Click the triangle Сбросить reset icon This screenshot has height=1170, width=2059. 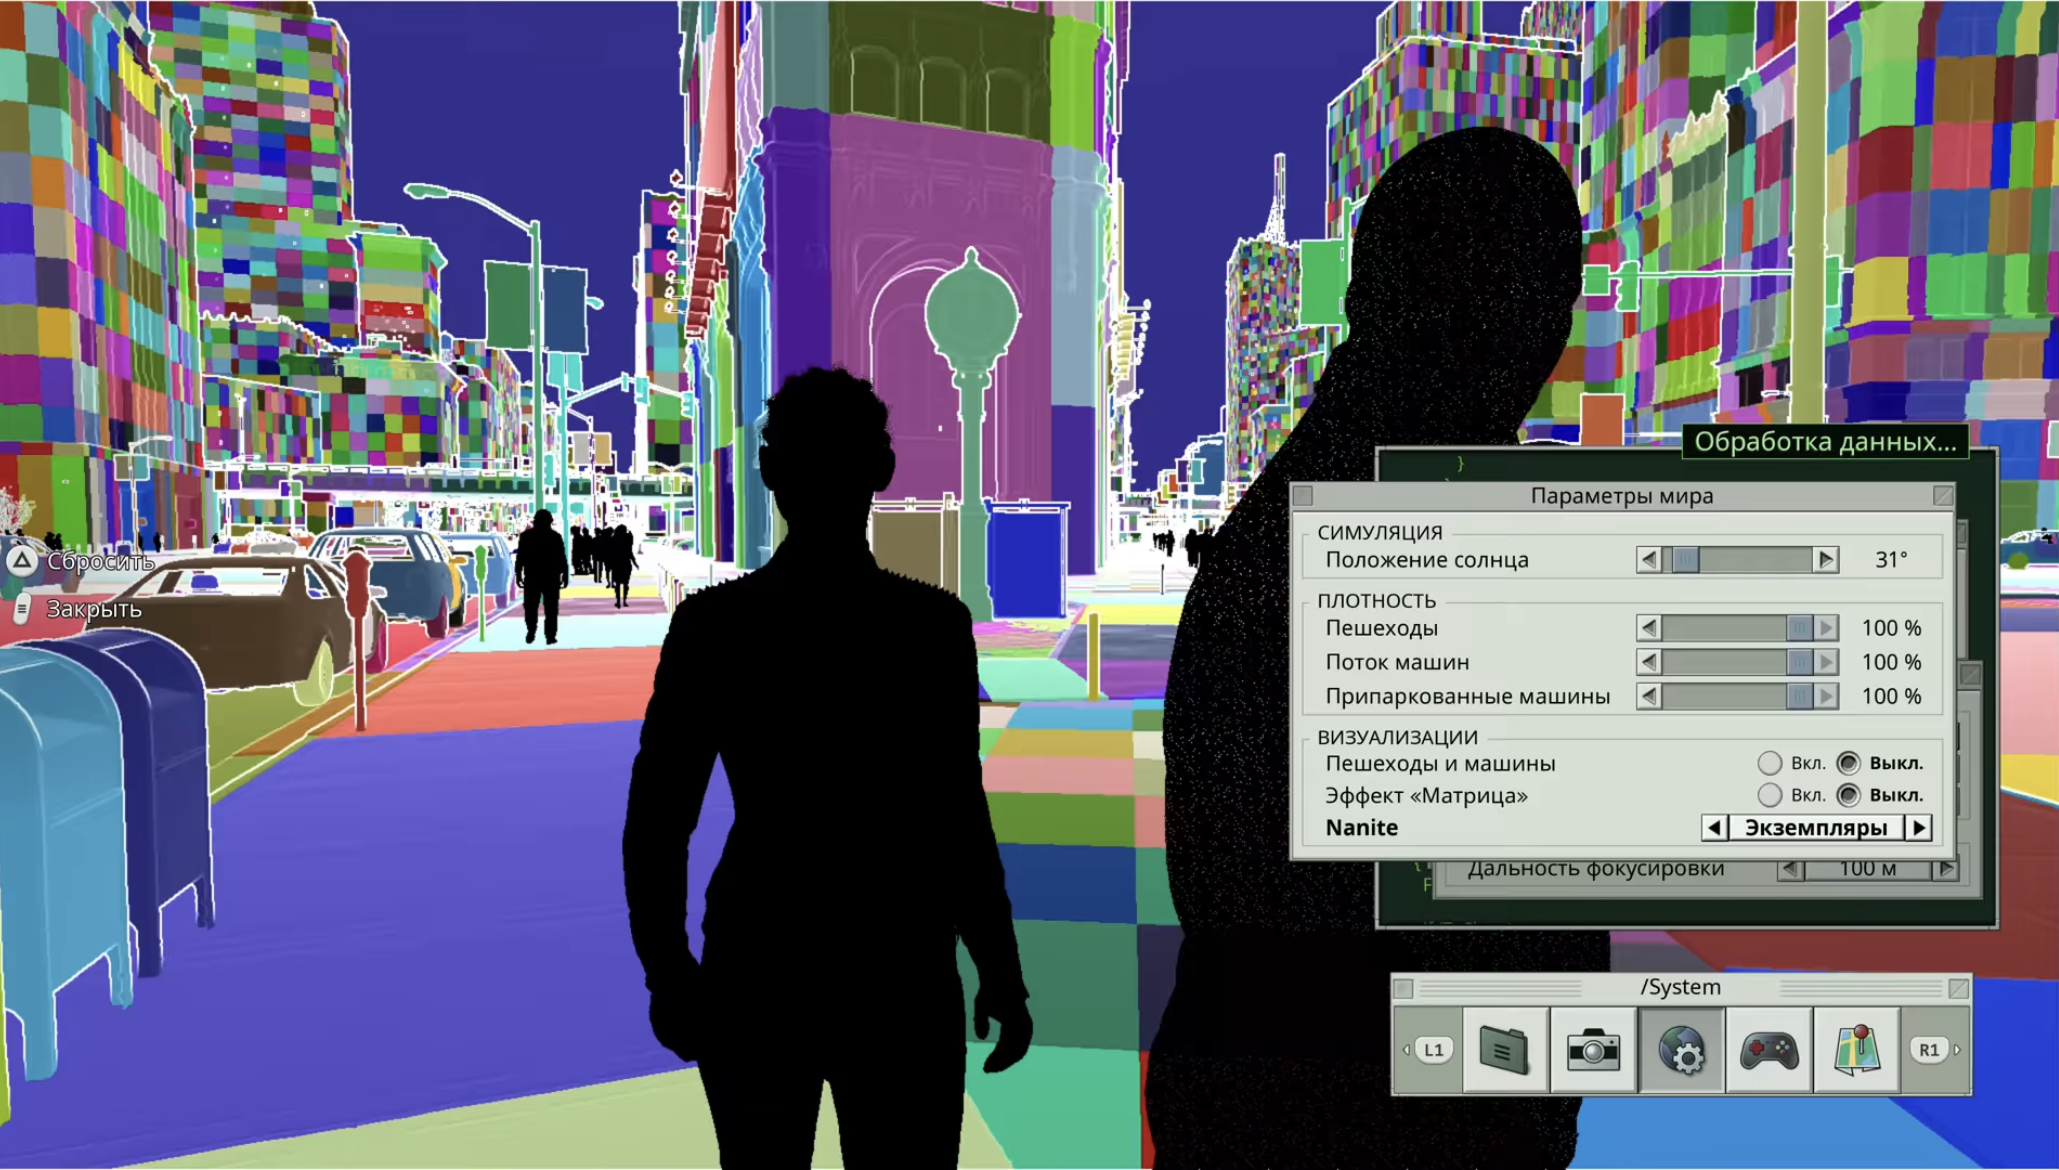tap(22, 561)
